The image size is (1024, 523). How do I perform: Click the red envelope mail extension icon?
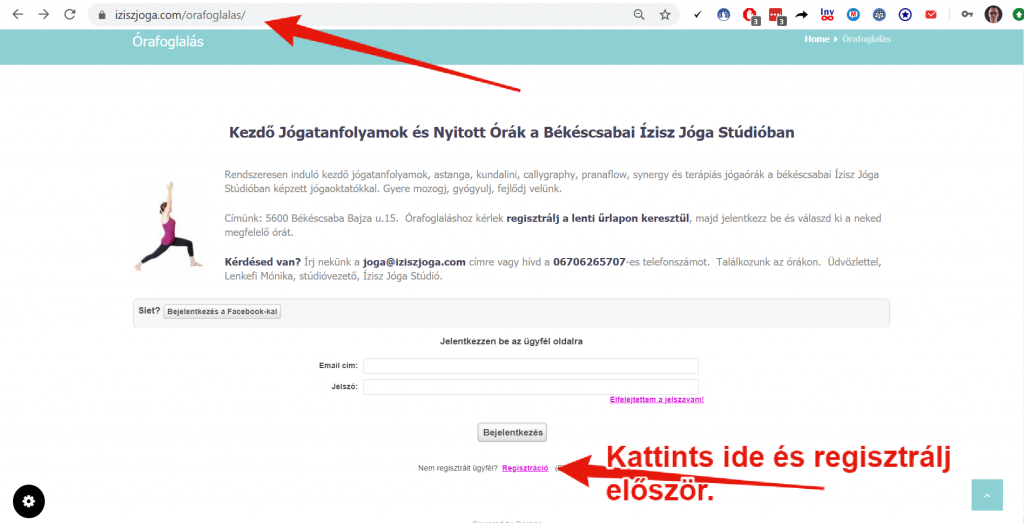point(931,15)
